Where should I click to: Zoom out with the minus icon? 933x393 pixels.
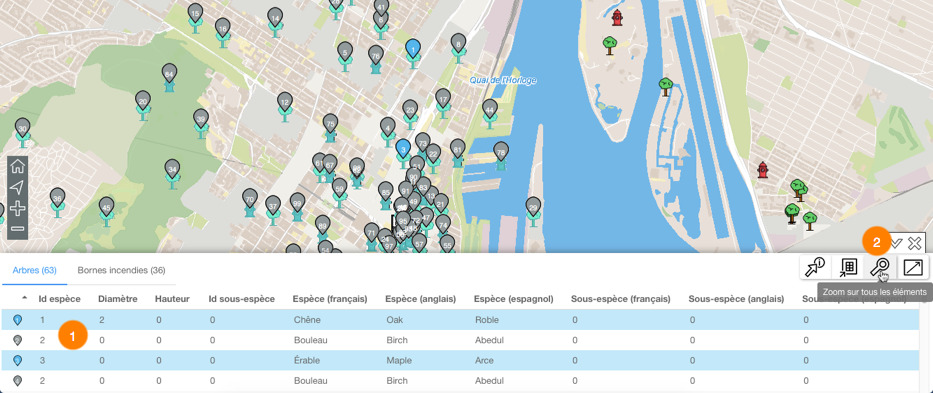click(17, 229)
